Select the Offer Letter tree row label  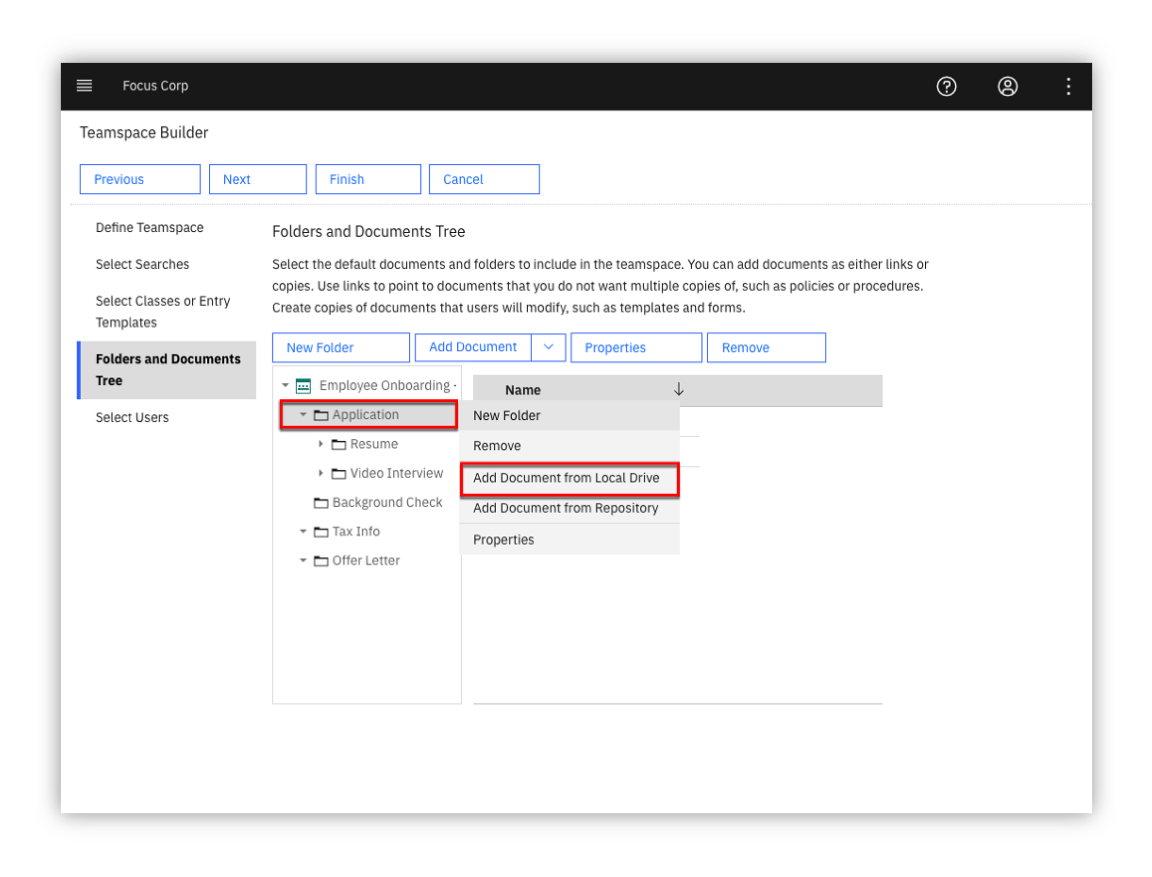[x=366, y=560]
